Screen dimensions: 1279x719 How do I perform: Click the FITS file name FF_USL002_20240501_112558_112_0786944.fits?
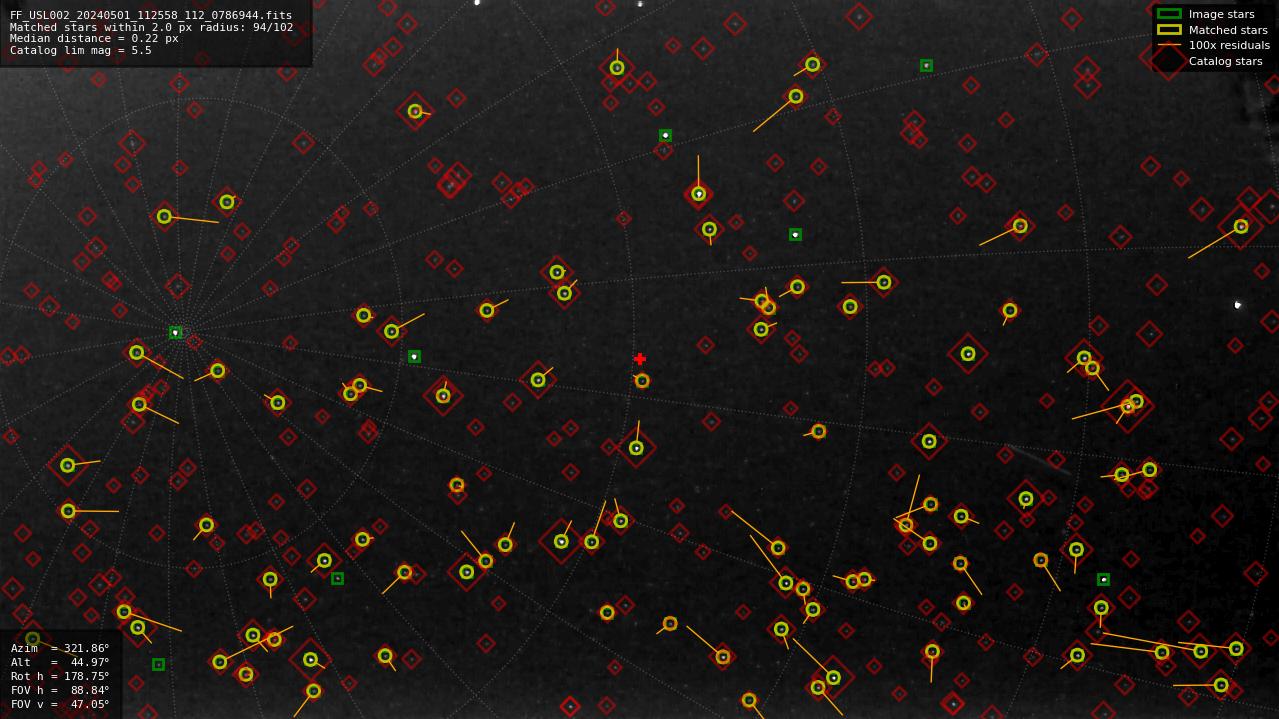151,16
